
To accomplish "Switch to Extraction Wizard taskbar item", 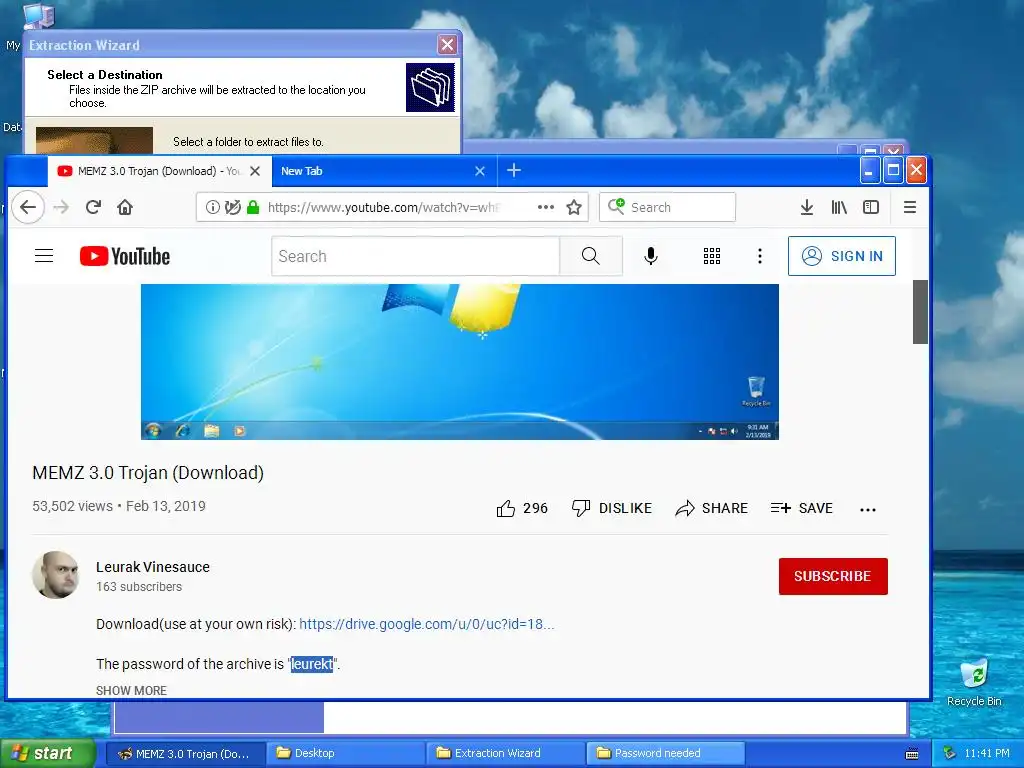I will 505,753.
